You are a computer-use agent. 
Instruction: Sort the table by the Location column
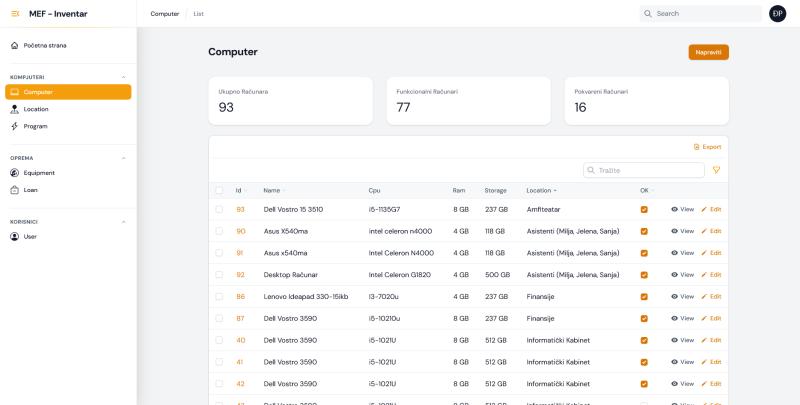point(541,190)
